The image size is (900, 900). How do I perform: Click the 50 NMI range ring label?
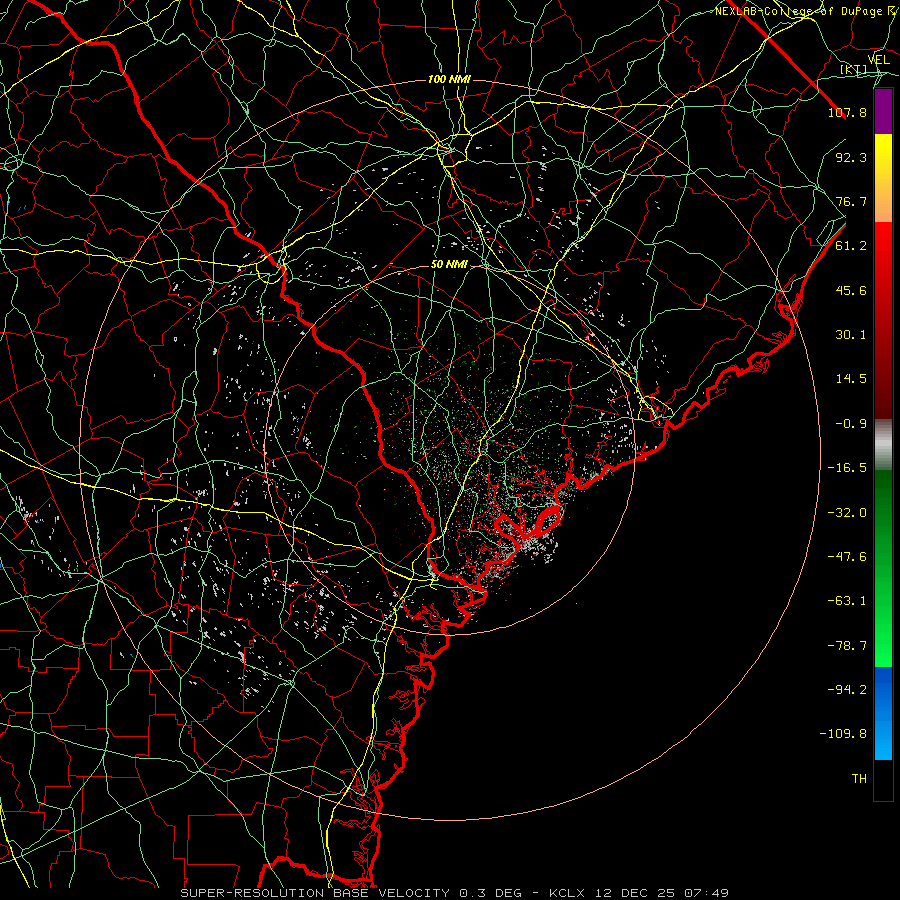coord(449,265)
